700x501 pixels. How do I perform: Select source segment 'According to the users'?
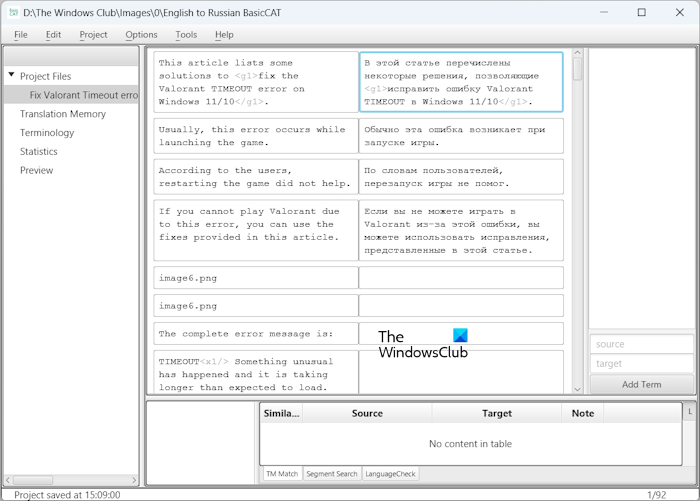point(256,177)
